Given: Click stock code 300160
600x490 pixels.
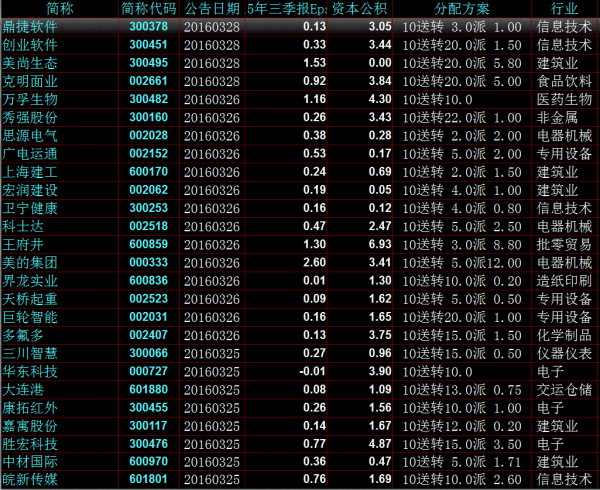Looking at the screenshot, I should 148,117.
